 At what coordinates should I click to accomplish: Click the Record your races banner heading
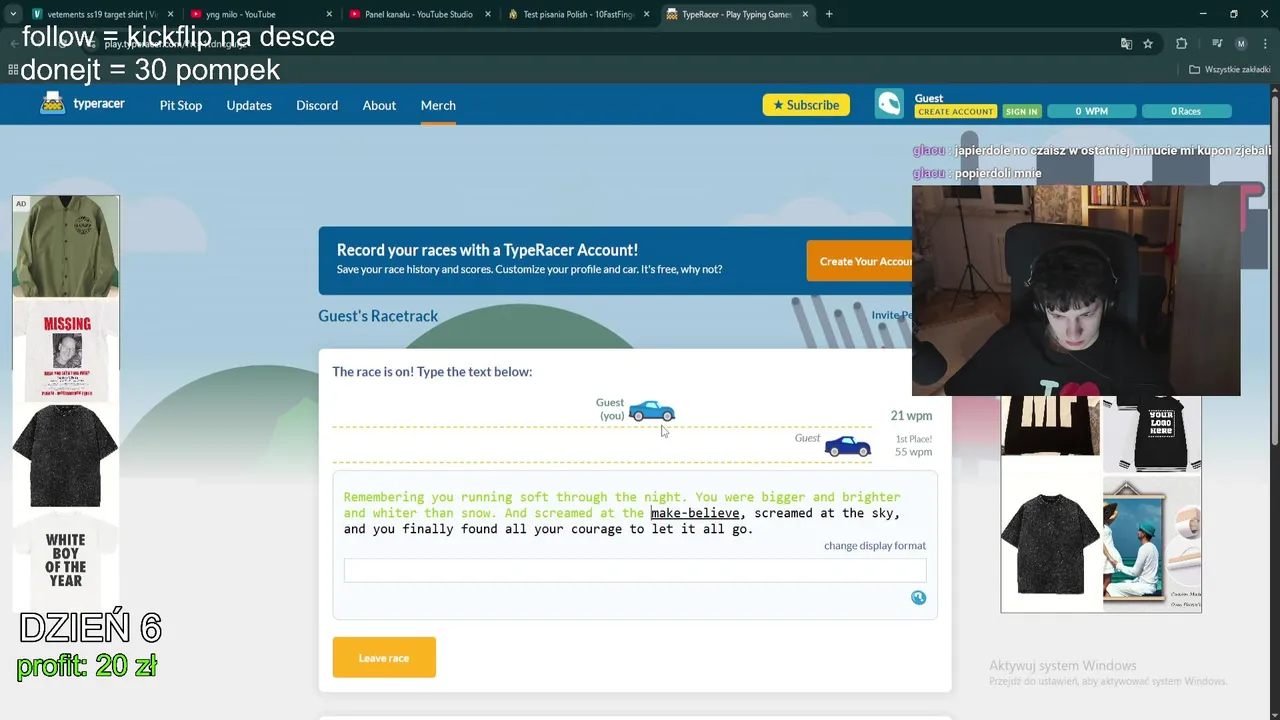pyautogui.click(x=487, y=250)
